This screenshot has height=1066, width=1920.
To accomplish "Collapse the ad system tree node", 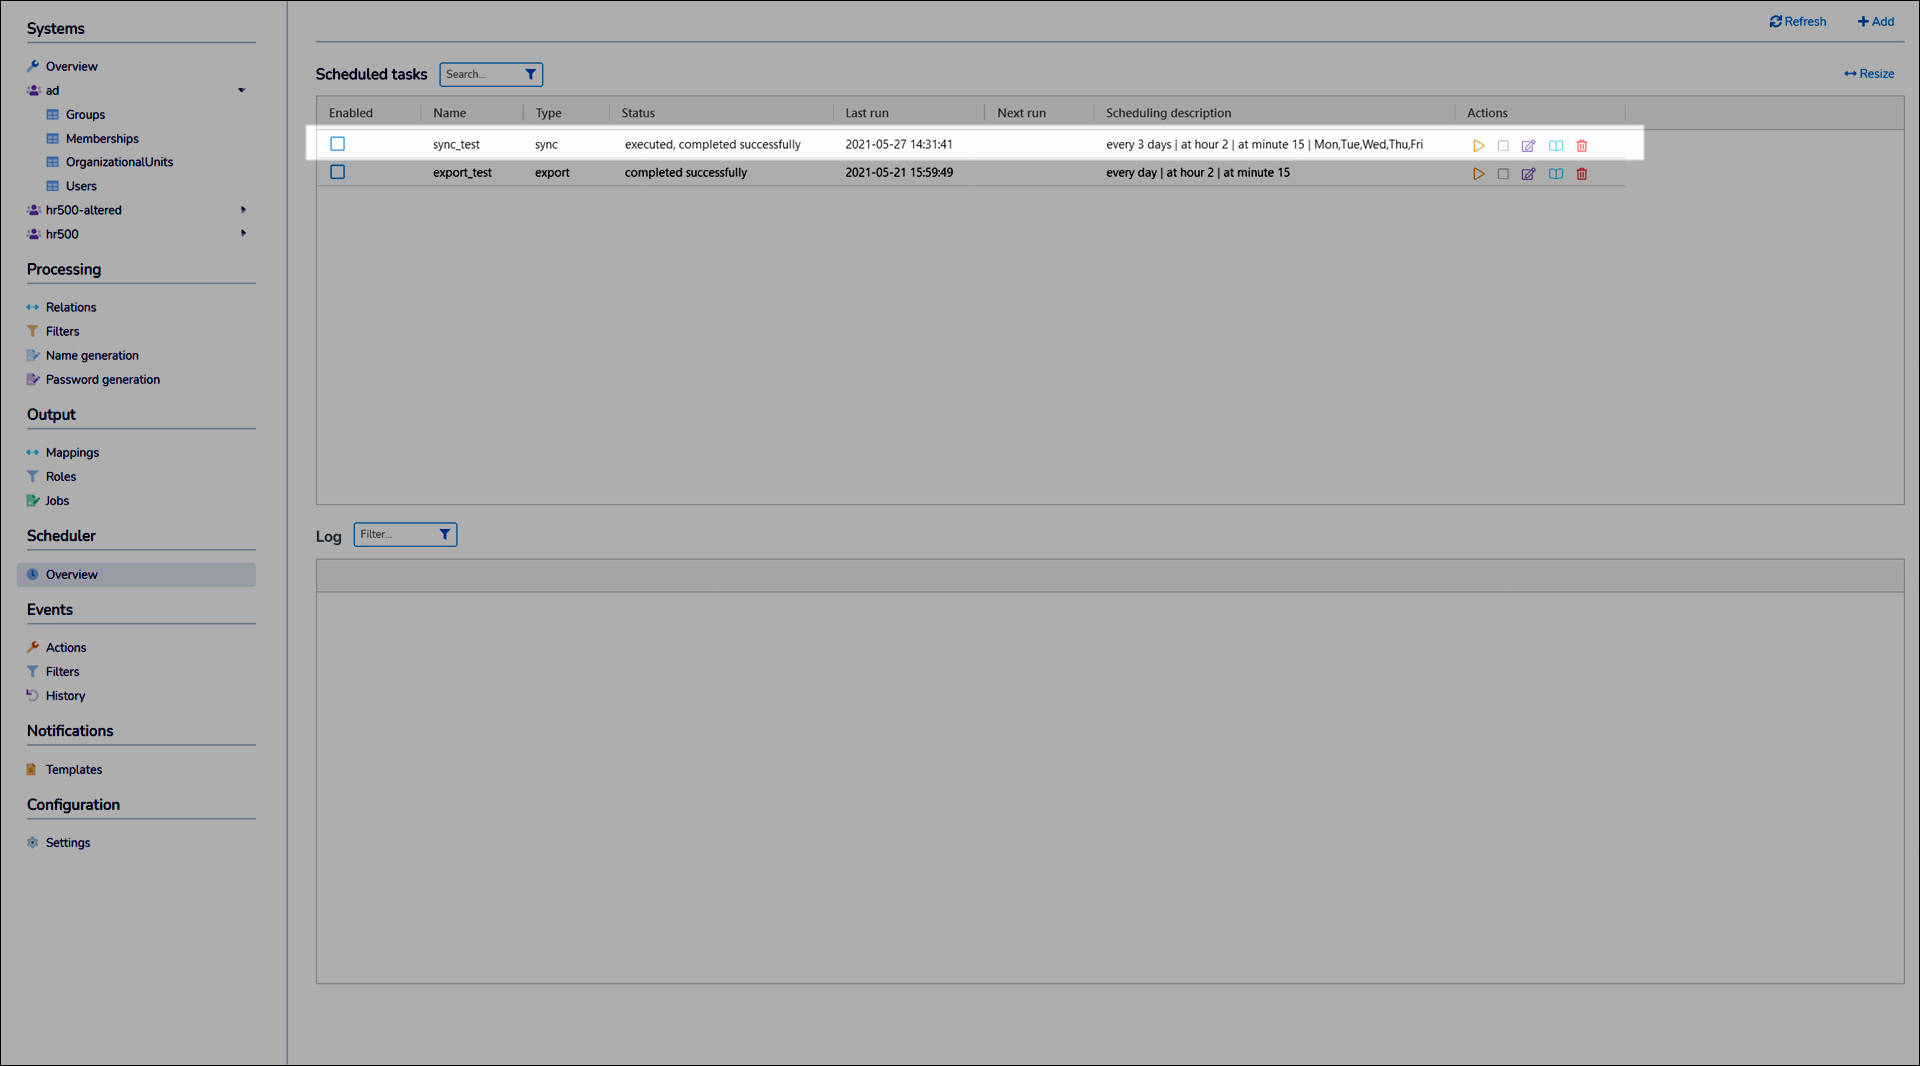I will point(241,91).
